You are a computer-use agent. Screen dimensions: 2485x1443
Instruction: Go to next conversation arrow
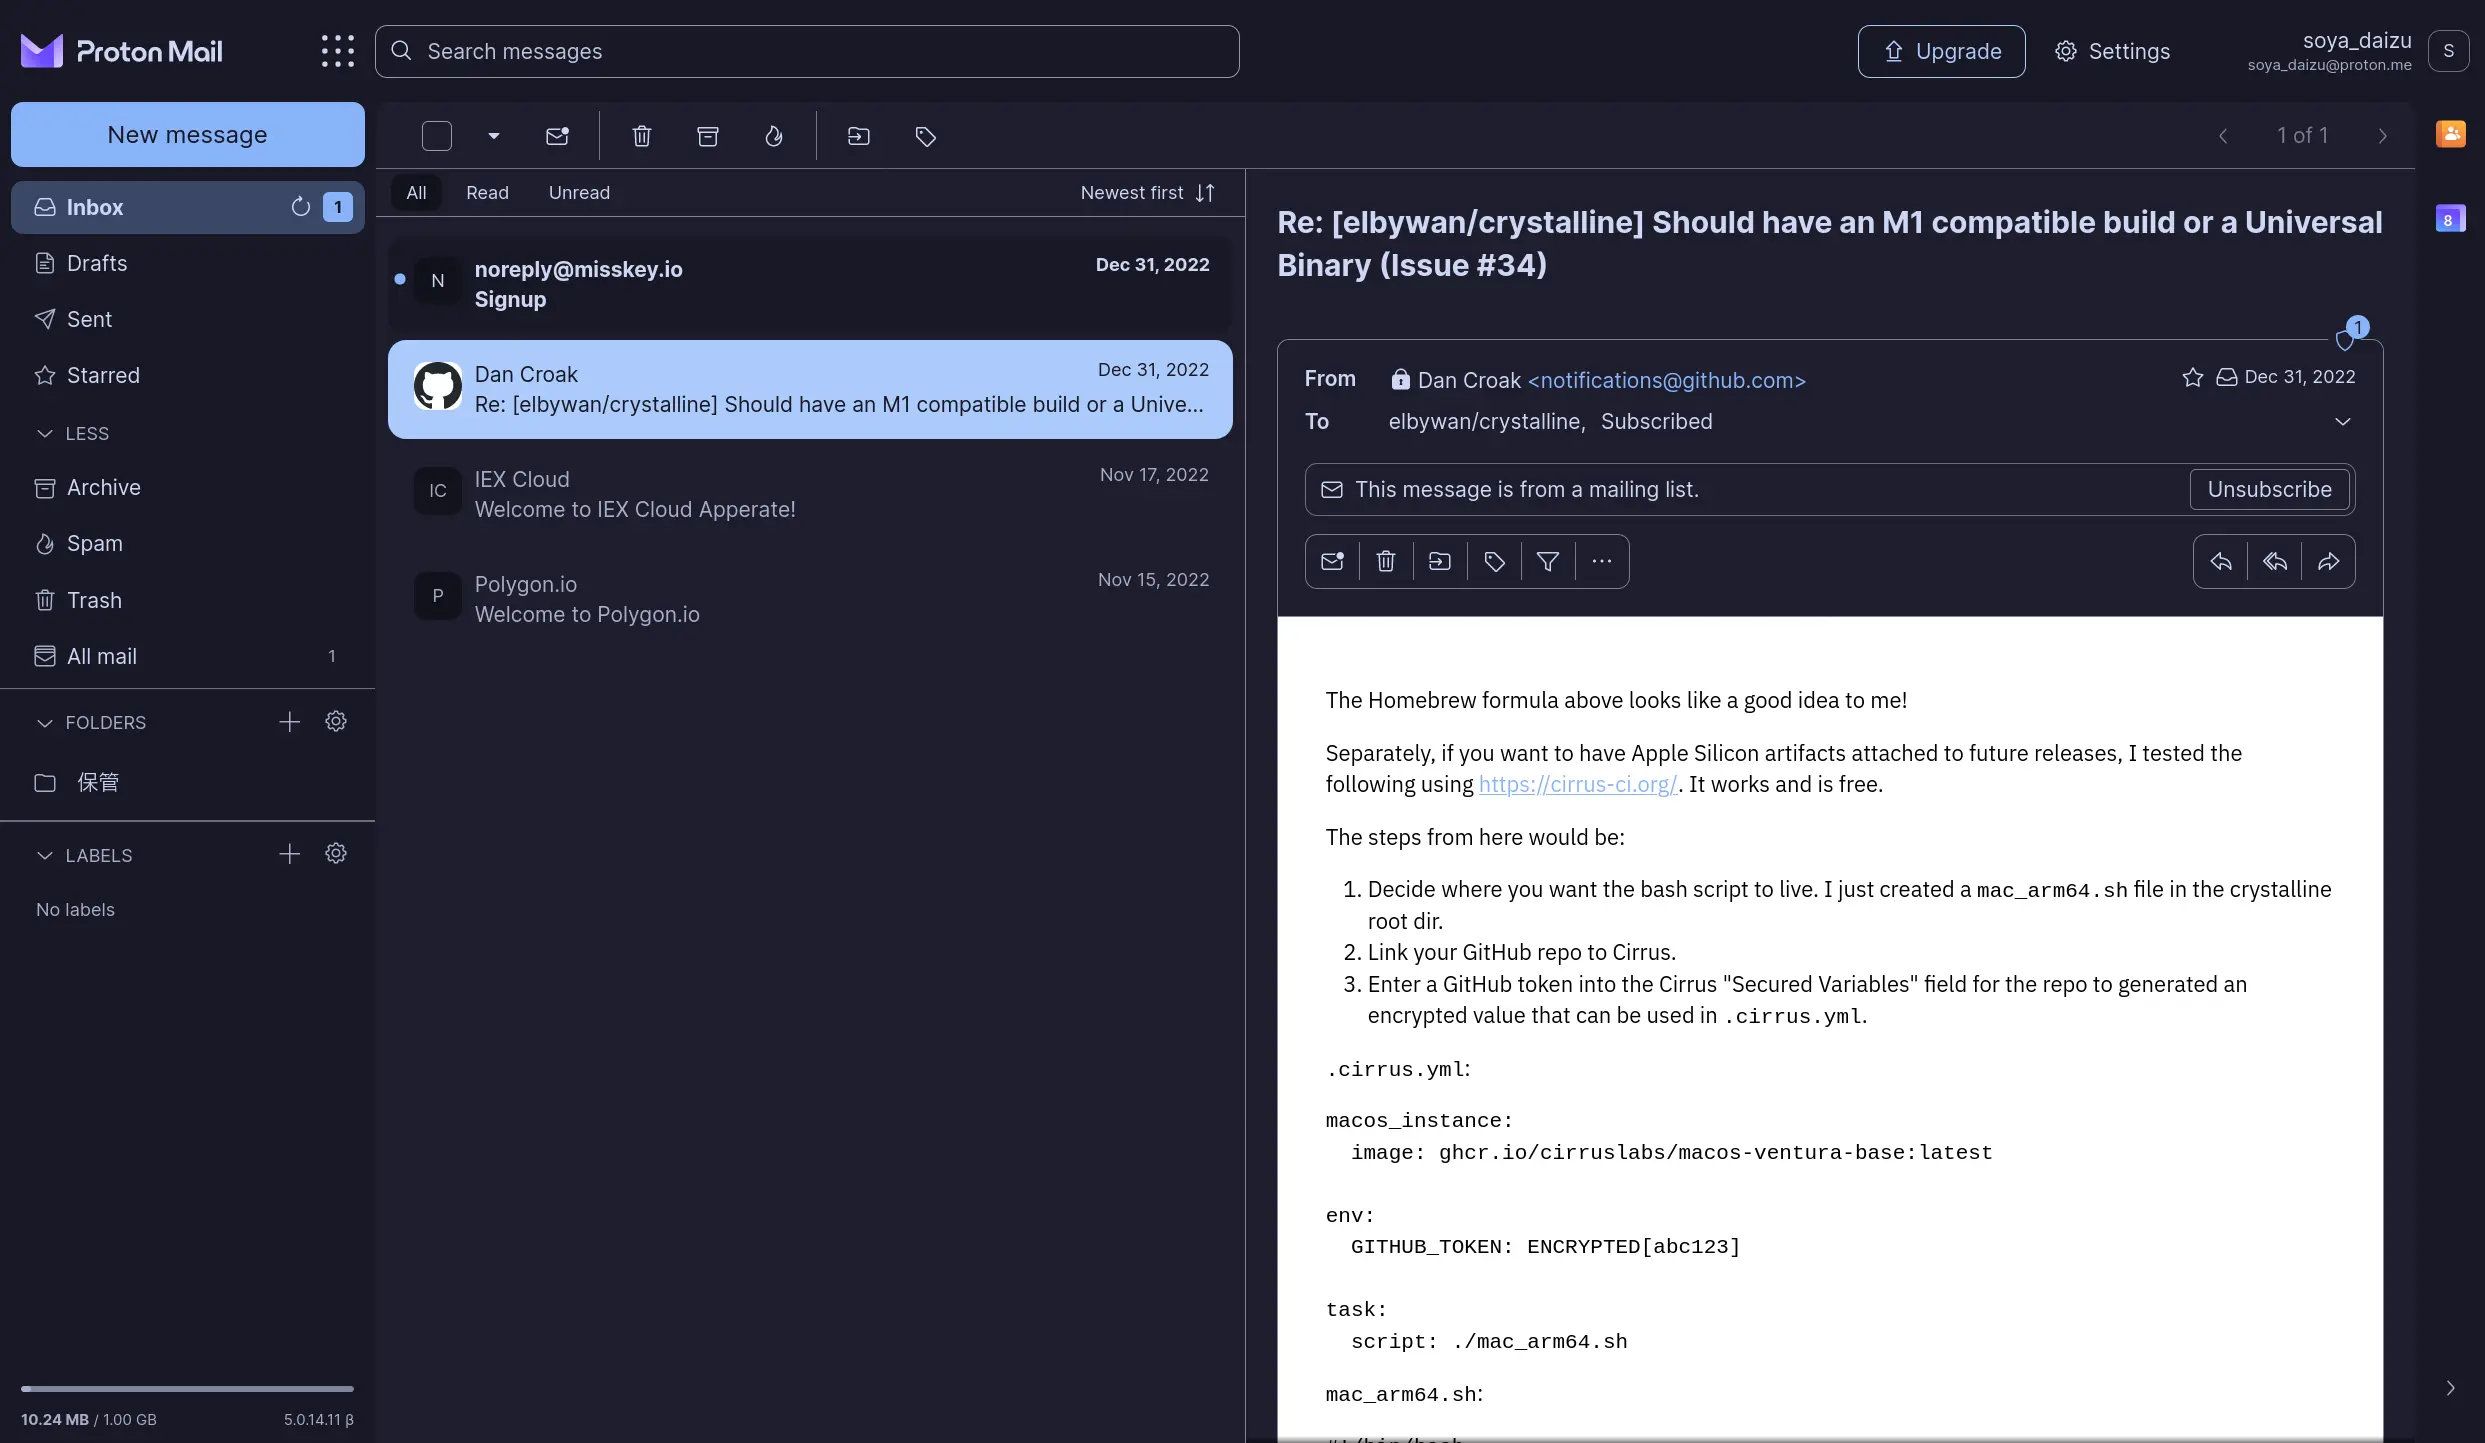pyautogui.click(x=2383, y=136)
